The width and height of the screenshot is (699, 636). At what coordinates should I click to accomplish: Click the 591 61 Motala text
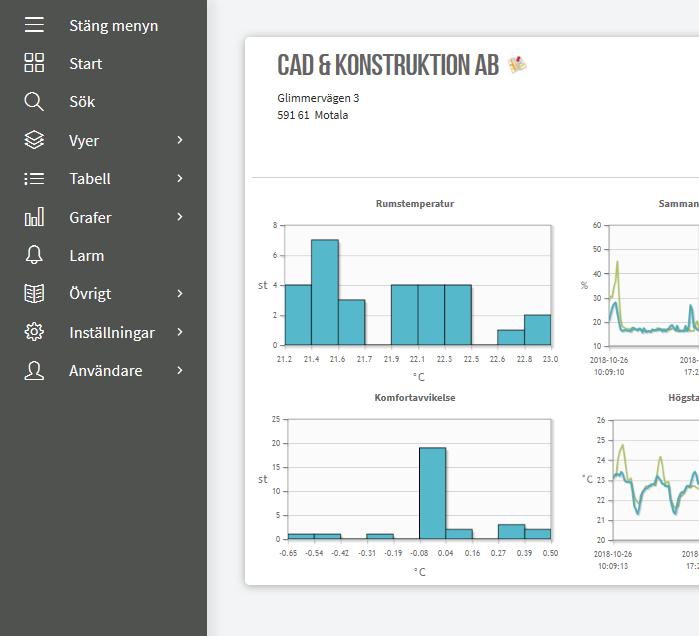pyautogui.click(x=312, y=115)
